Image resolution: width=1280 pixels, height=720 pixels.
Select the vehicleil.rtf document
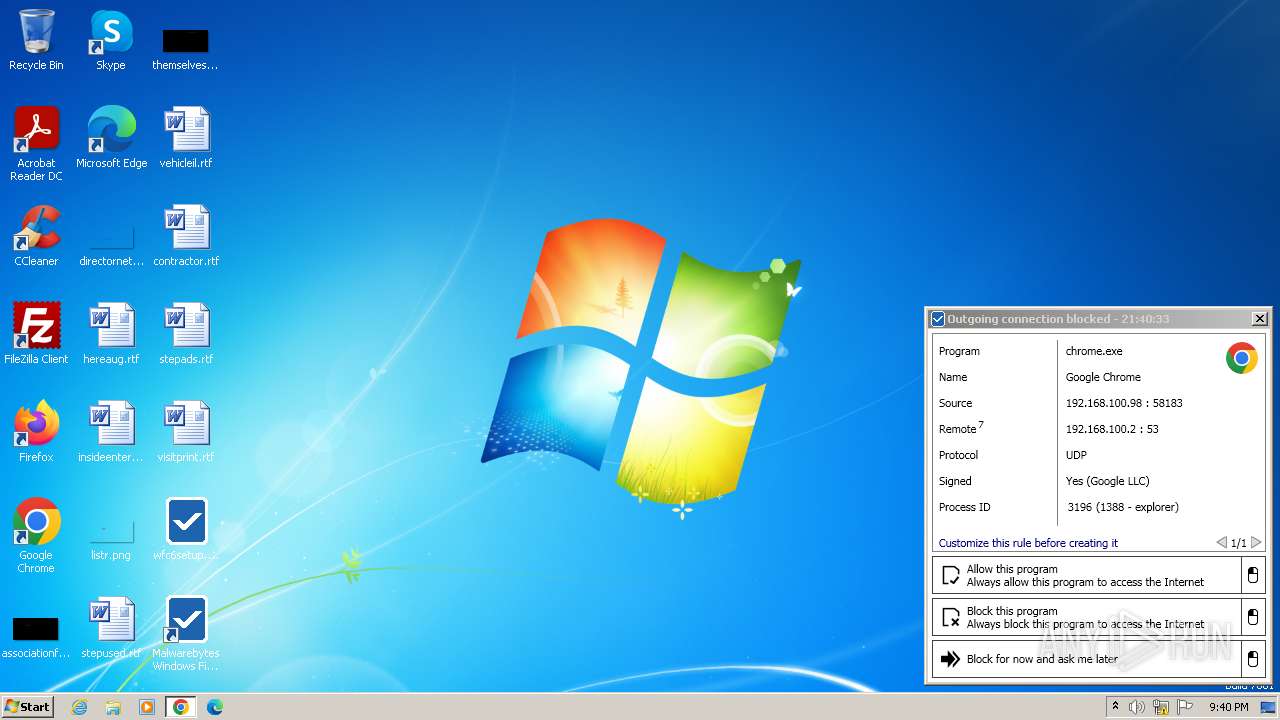[186, 138]
